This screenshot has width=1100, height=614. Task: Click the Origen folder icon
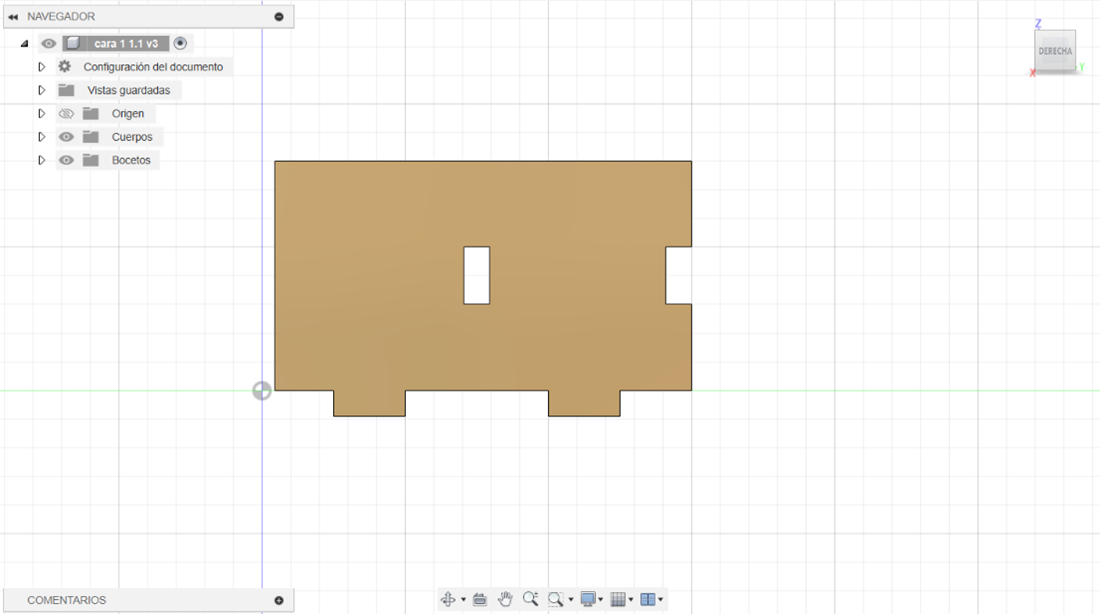tap(90, 113)
